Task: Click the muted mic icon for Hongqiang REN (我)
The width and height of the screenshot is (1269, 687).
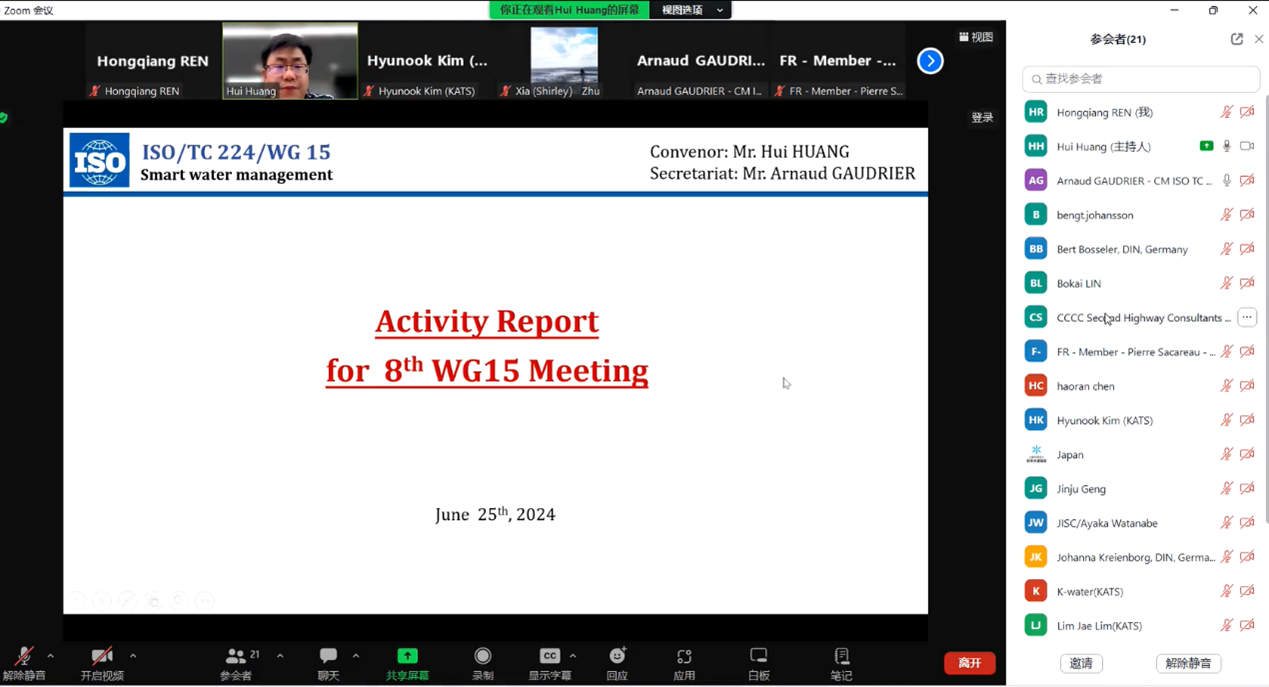Action: [x=1227, y=112]
